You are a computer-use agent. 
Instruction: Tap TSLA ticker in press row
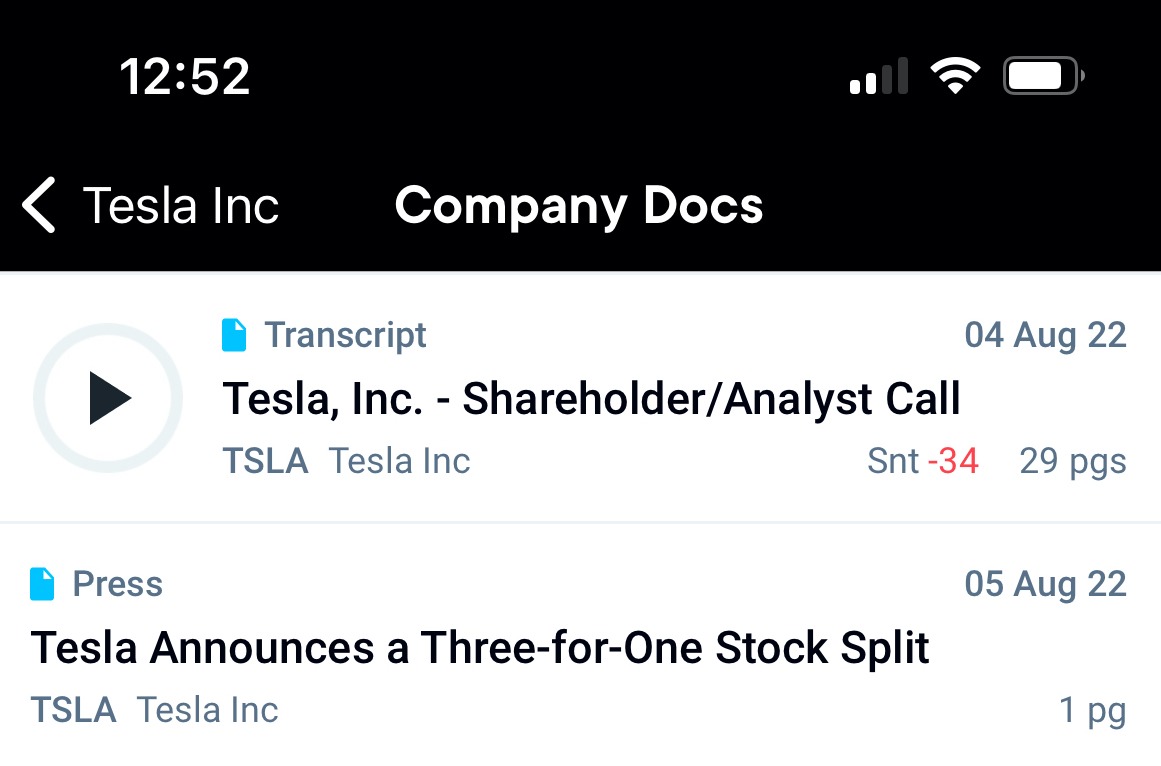(73, 710)
